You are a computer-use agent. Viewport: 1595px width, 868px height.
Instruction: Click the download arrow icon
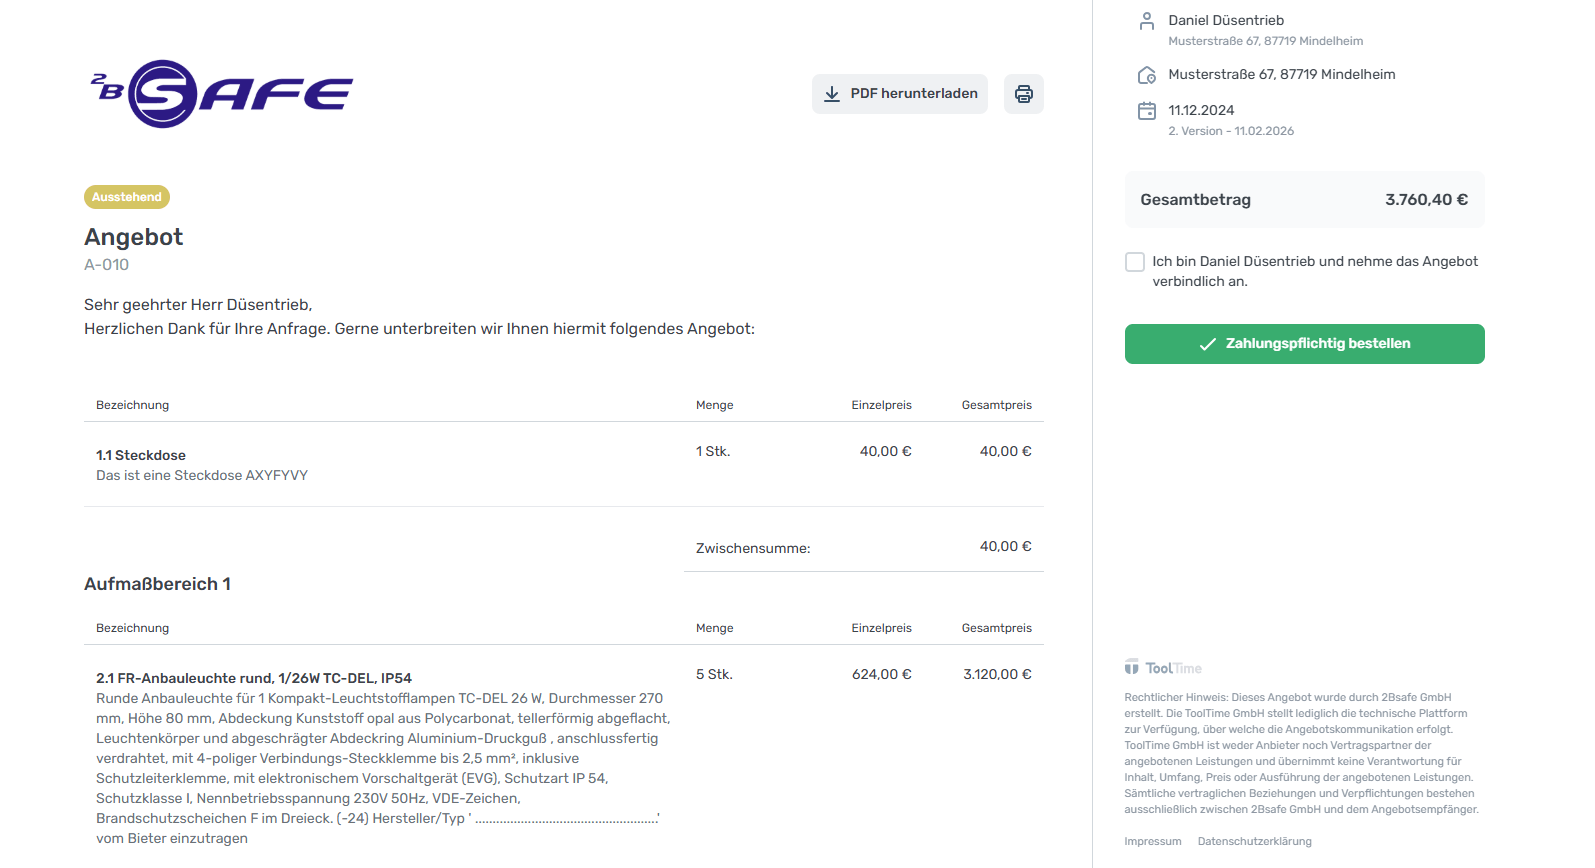831,94
